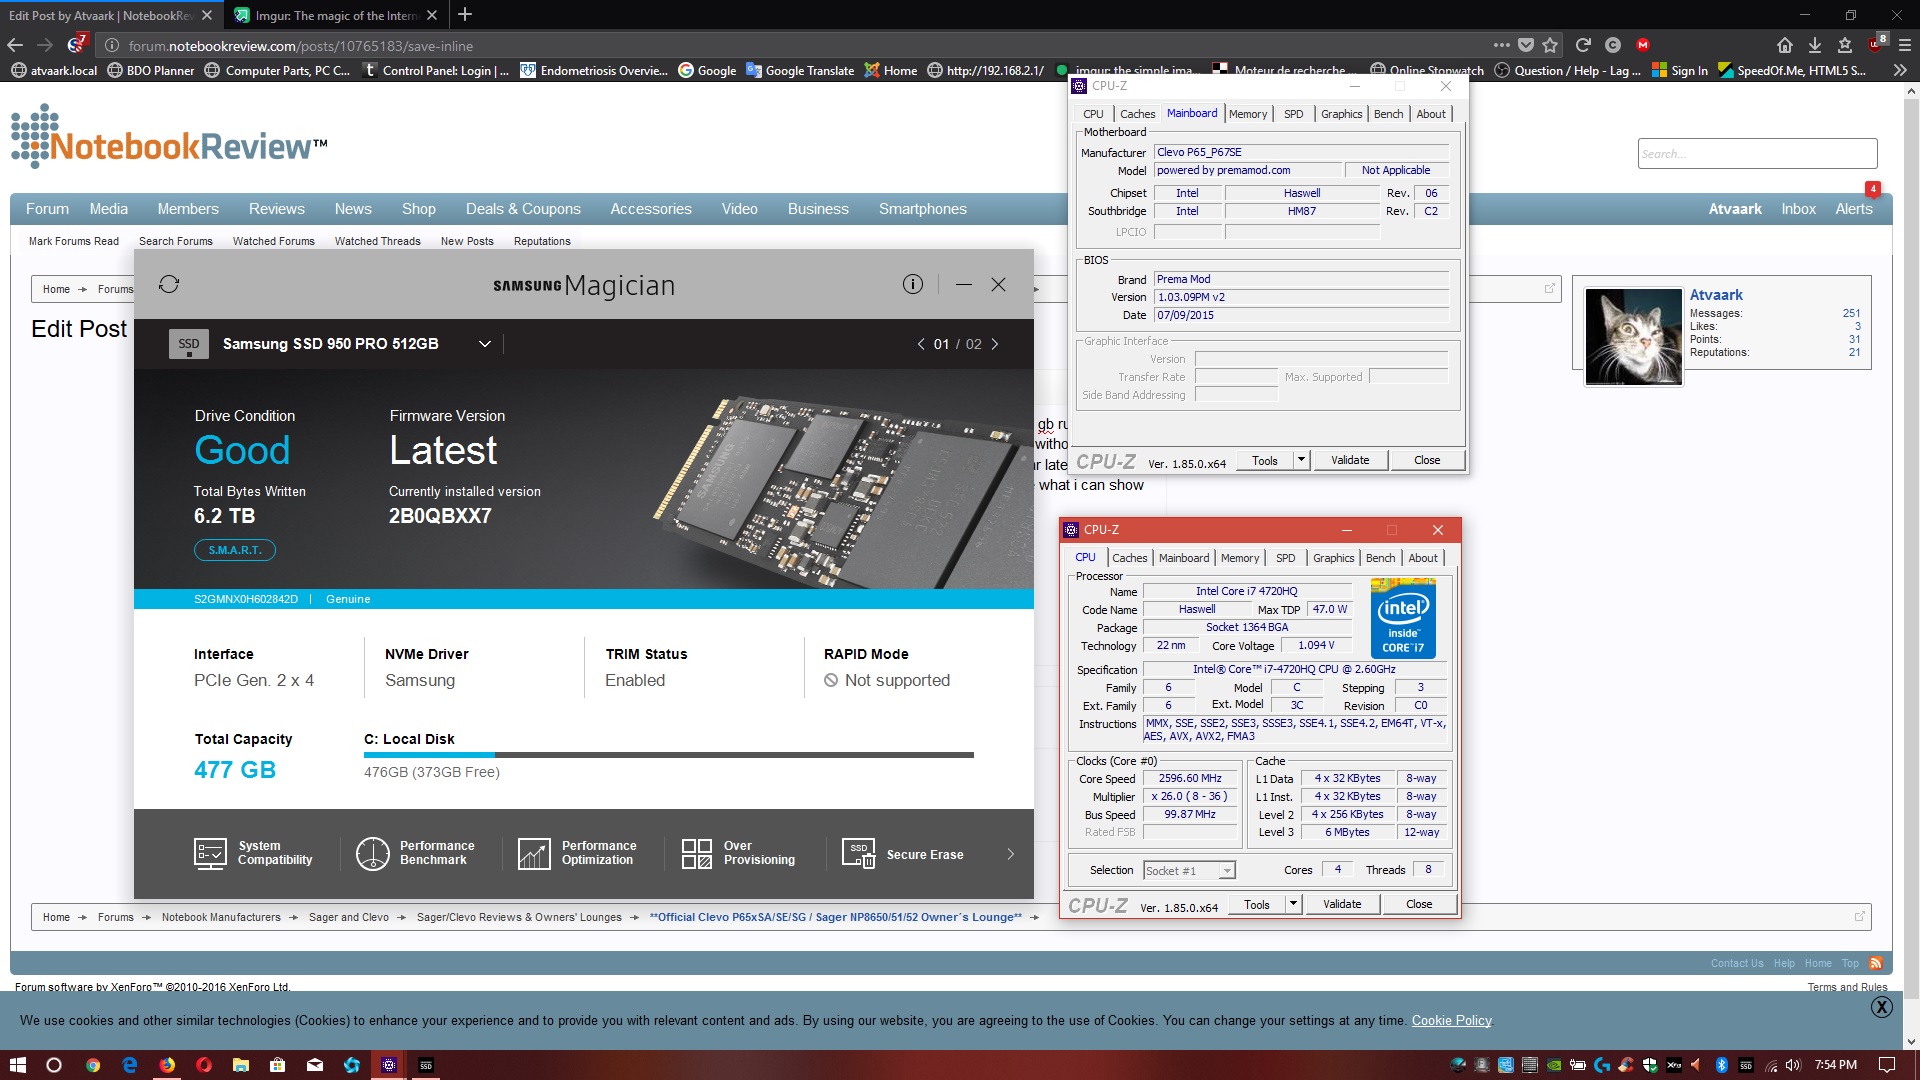Click the S.M.A.R.T. button

point(235,550)
